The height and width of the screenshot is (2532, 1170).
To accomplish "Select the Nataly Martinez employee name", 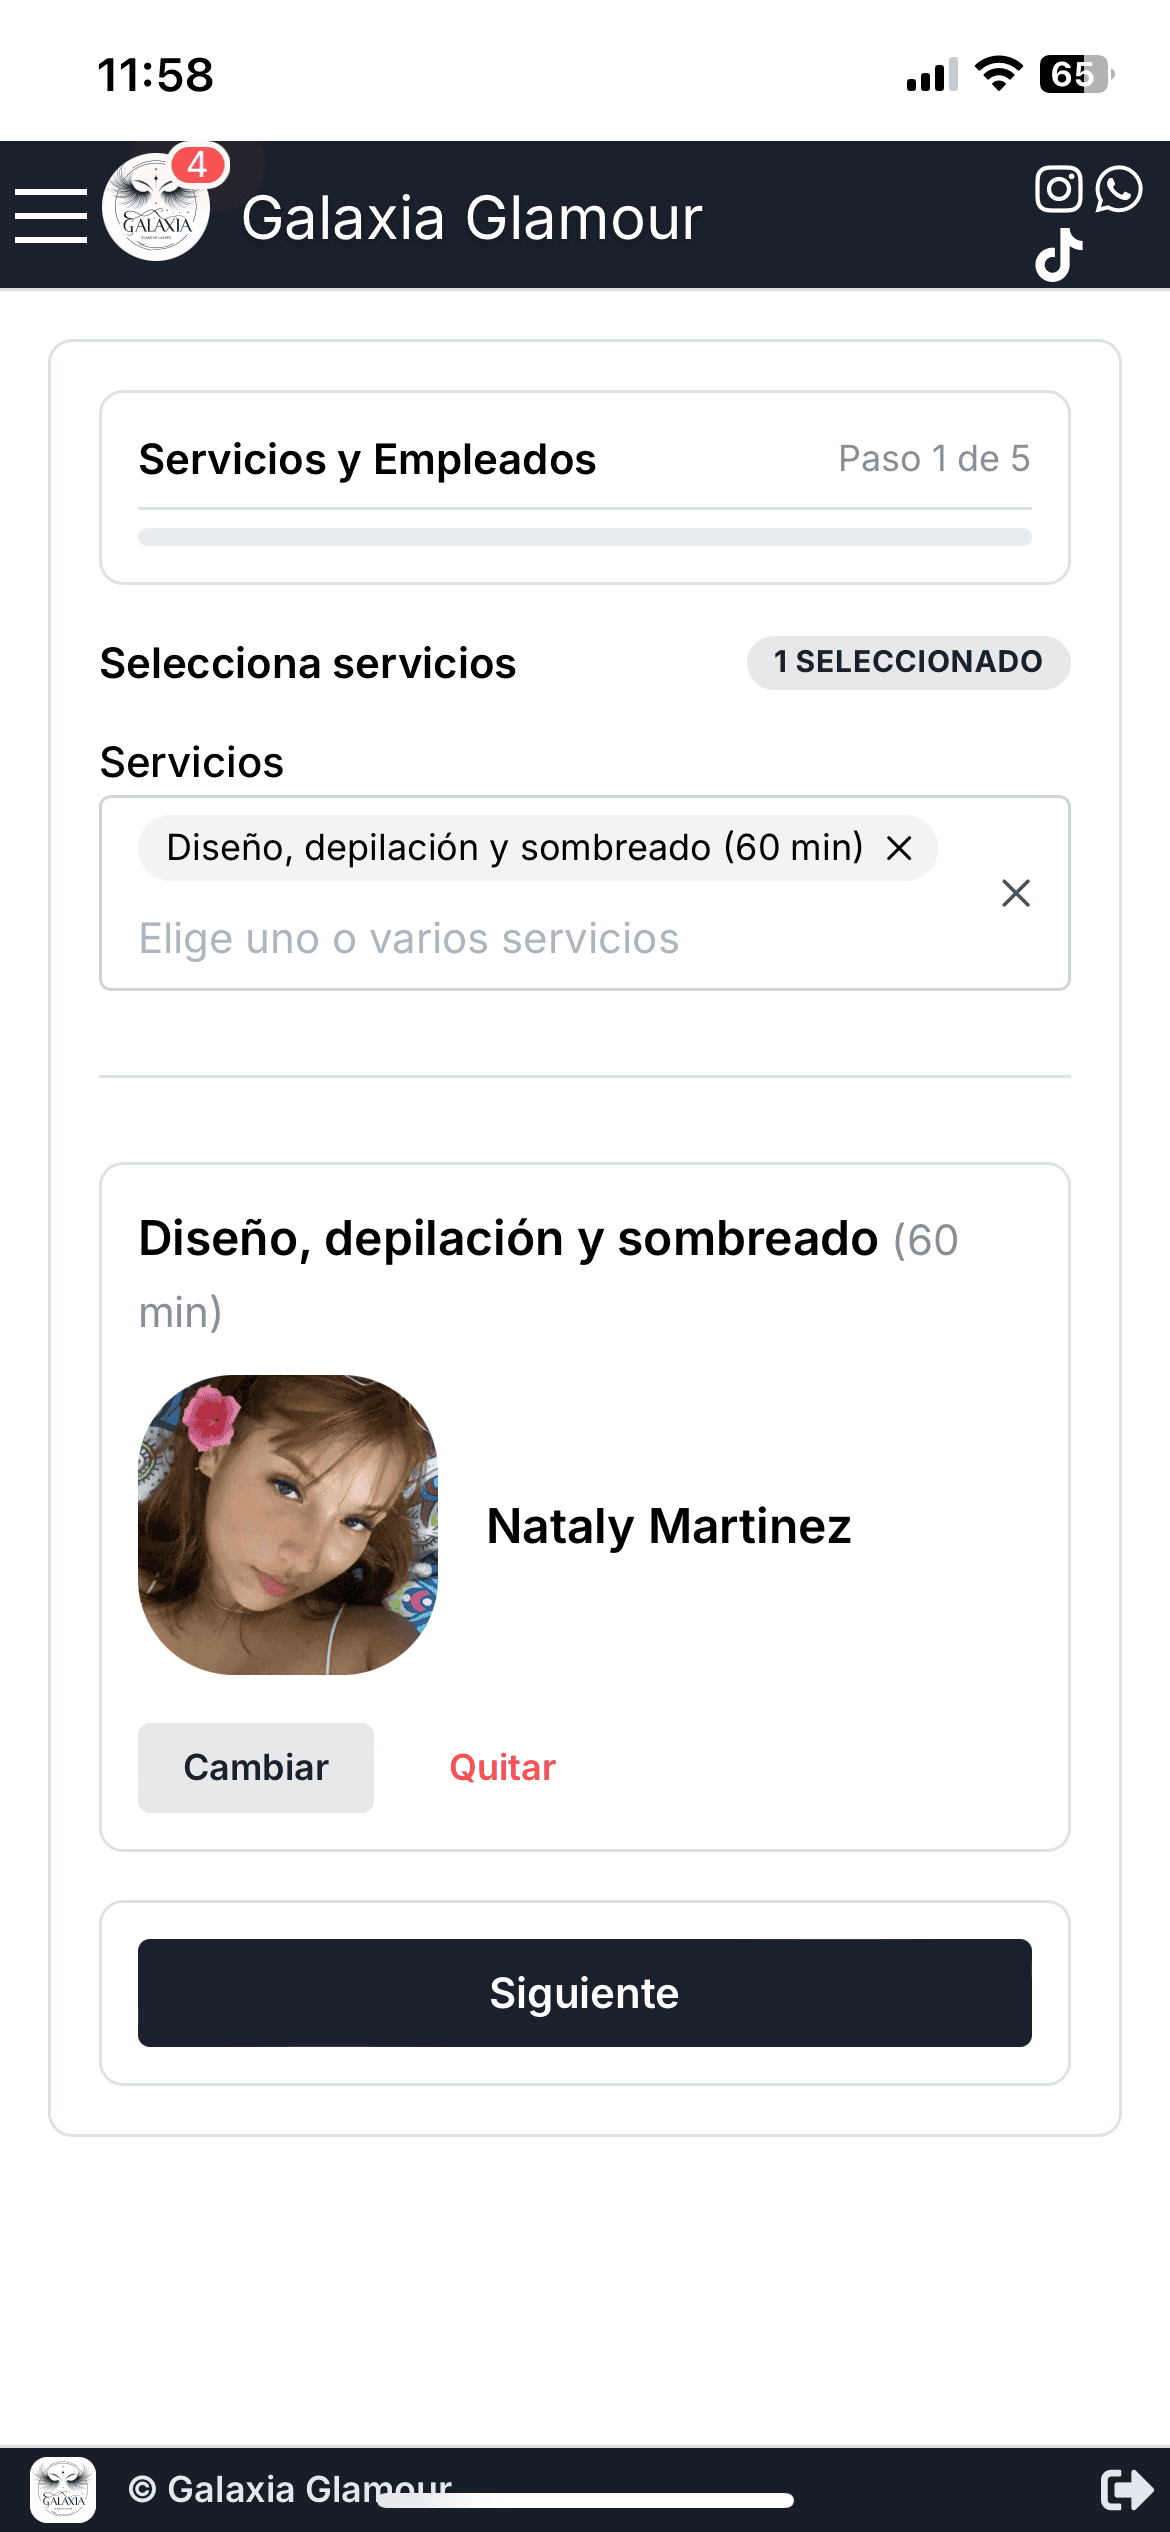I will coord(668,1526).
